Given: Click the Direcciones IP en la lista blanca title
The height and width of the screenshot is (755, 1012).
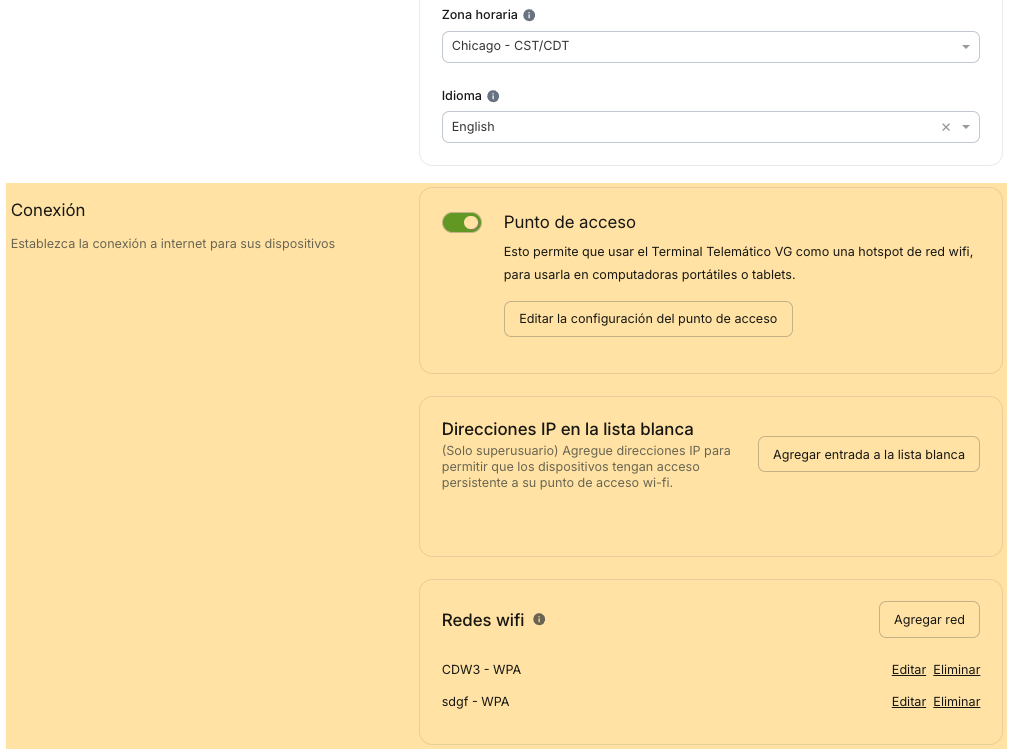Looking at the screenshot, I should click(x=567, y=429).
